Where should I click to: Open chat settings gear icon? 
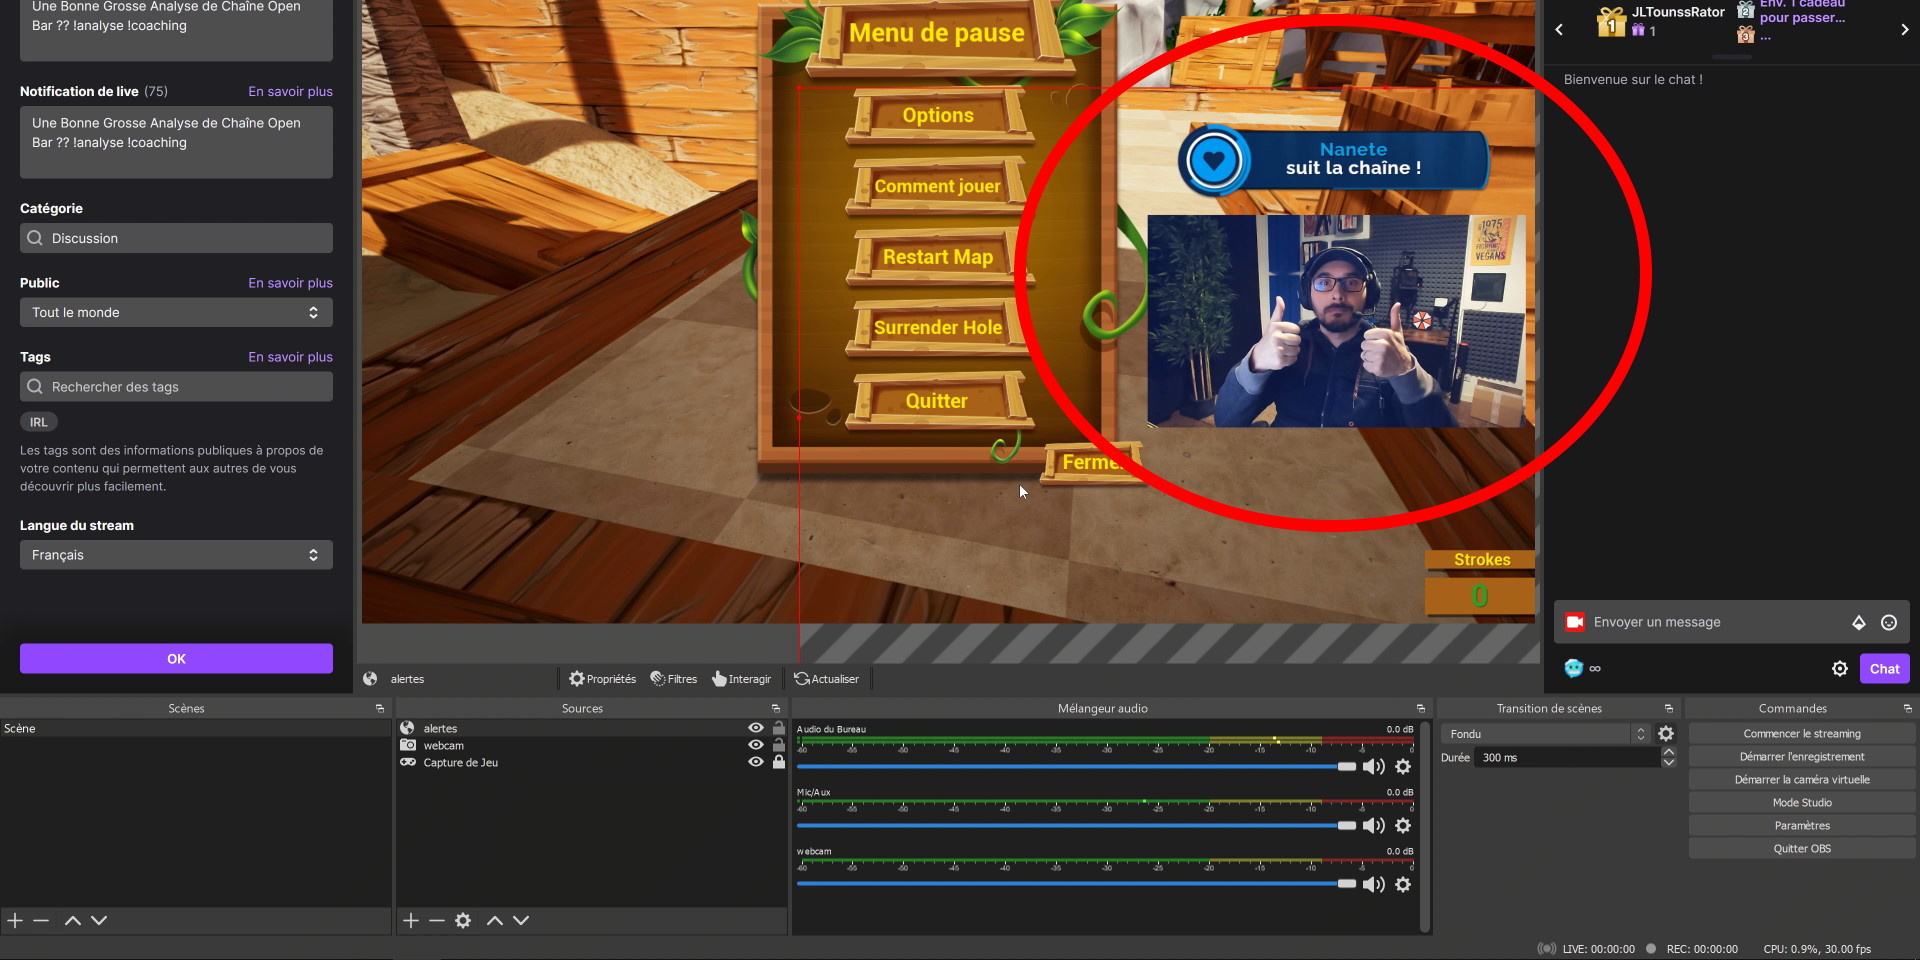point(1839,669)
